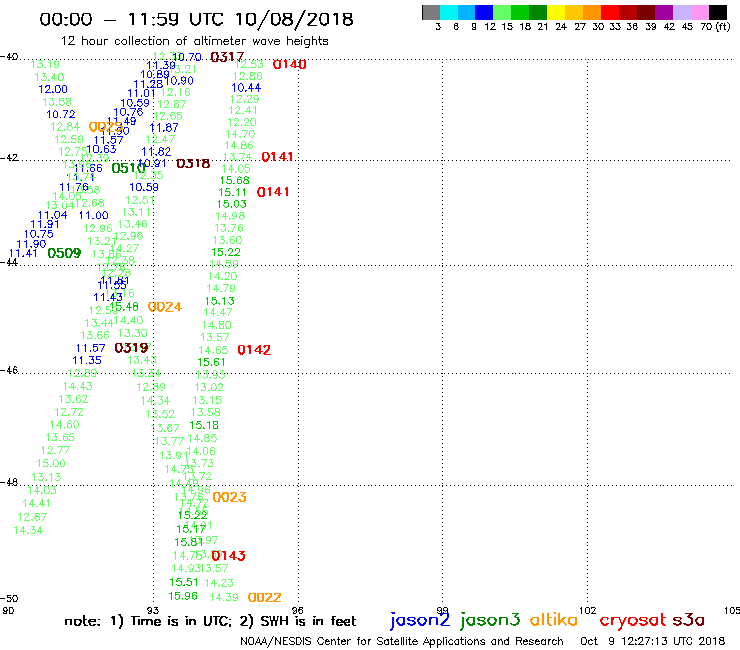Click the altika satellite legend label
The image size is (740, 650).
click(553, 619)
